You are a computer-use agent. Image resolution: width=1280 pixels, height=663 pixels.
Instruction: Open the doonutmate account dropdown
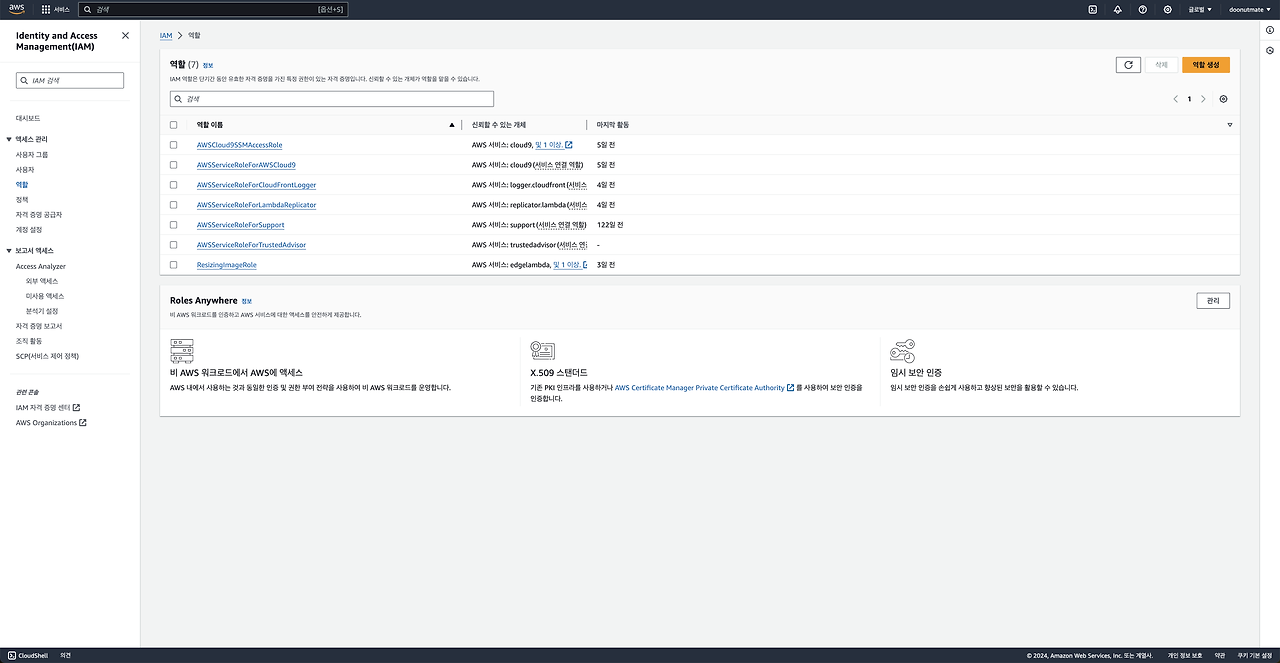[1252, 9]
